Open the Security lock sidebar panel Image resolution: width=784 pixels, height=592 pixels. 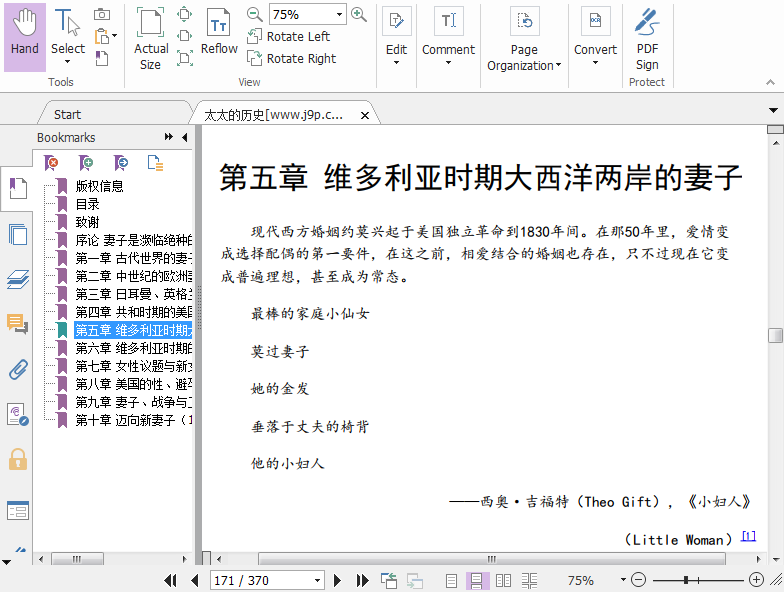[x=18, y=460]
